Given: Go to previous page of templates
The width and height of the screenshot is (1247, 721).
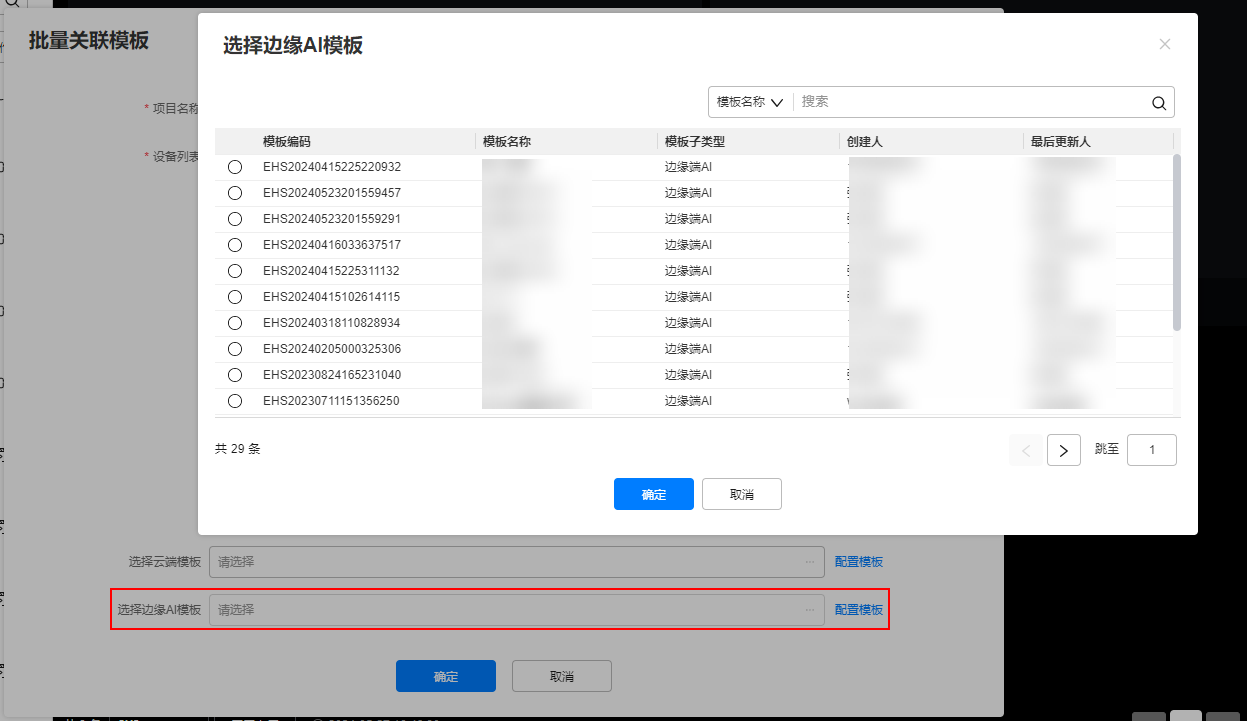Looking at the screenshot, I should pyautogui.click(x=1026, y=450).
